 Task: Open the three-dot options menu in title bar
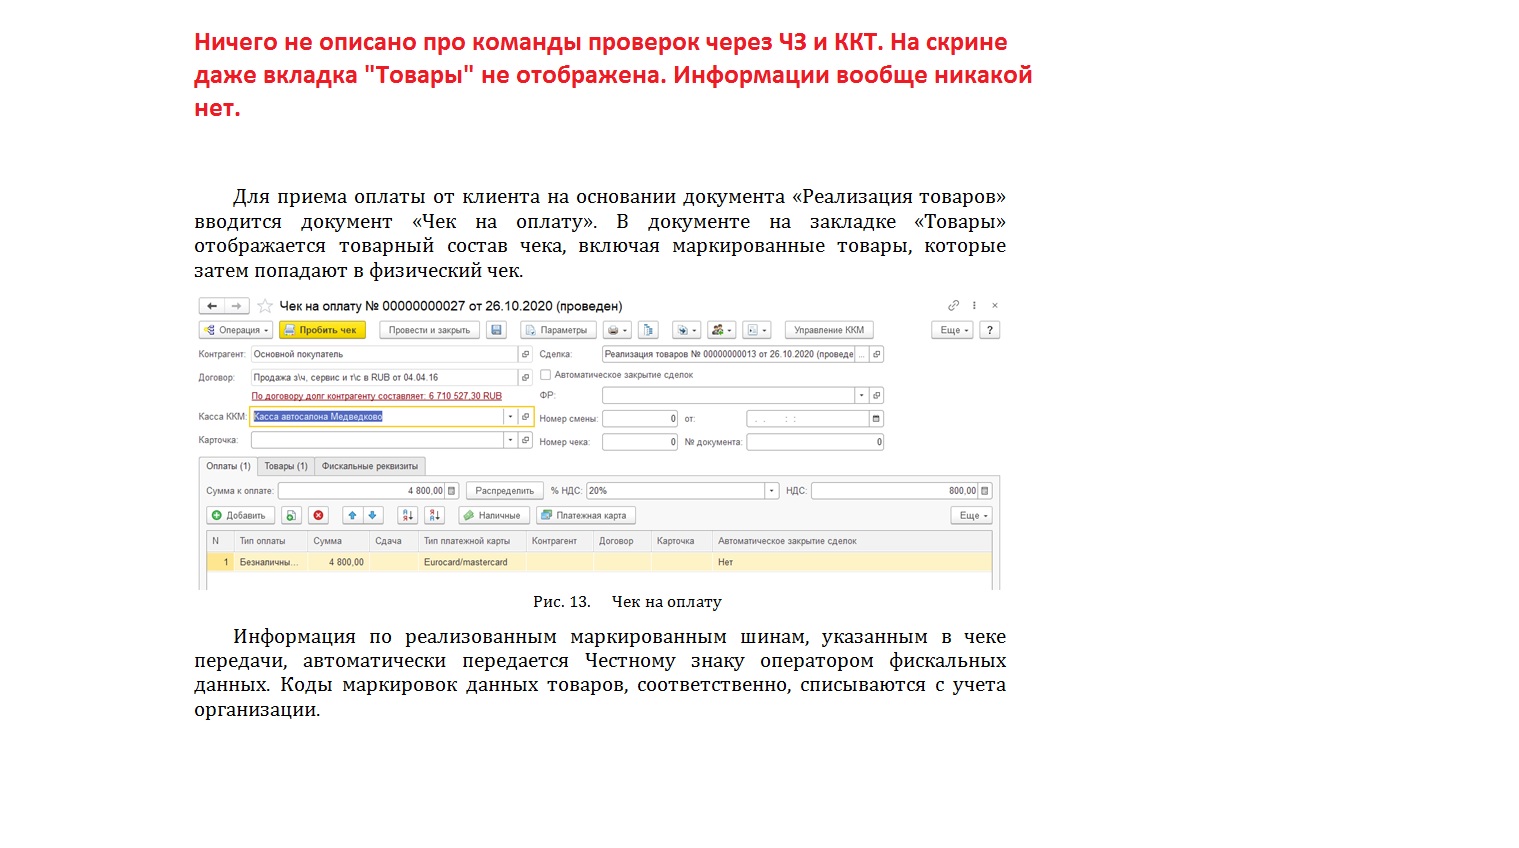tap(974, 306)
